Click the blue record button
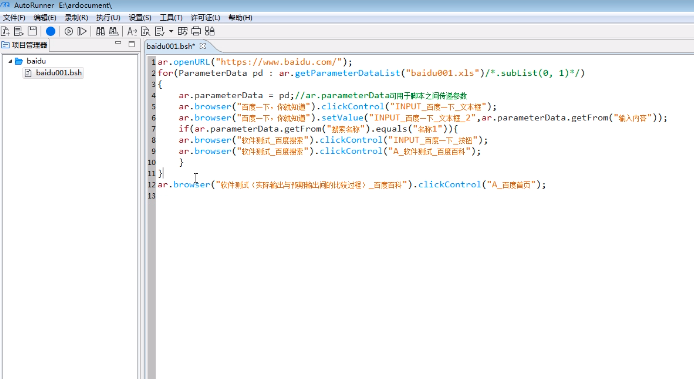 [50, 31]
